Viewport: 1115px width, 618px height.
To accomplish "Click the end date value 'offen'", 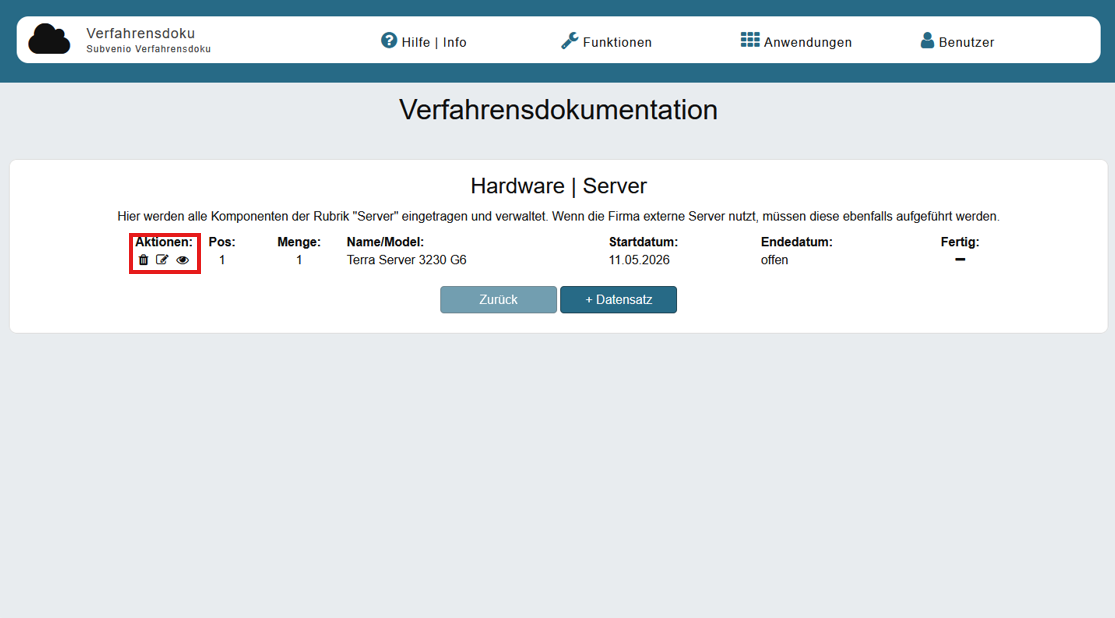I will tap(774, 260).
